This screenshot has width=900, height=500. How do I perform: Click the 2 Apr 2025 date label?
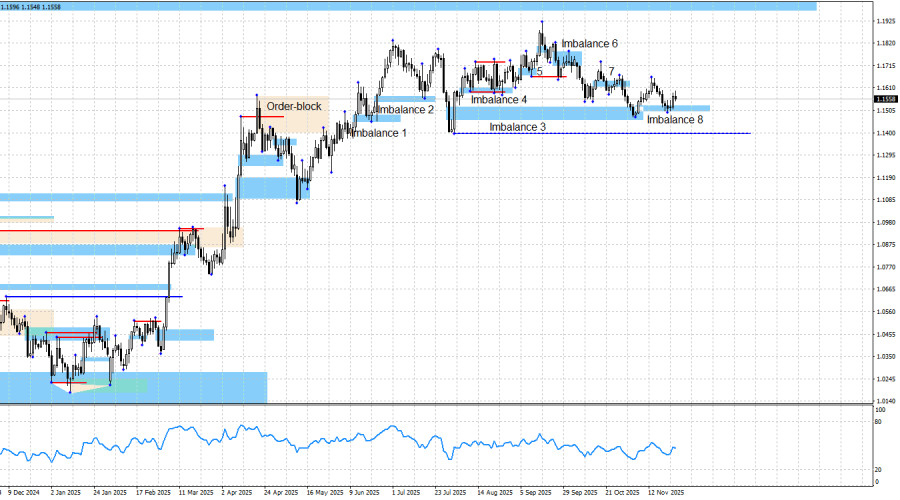tap(237, 493)
